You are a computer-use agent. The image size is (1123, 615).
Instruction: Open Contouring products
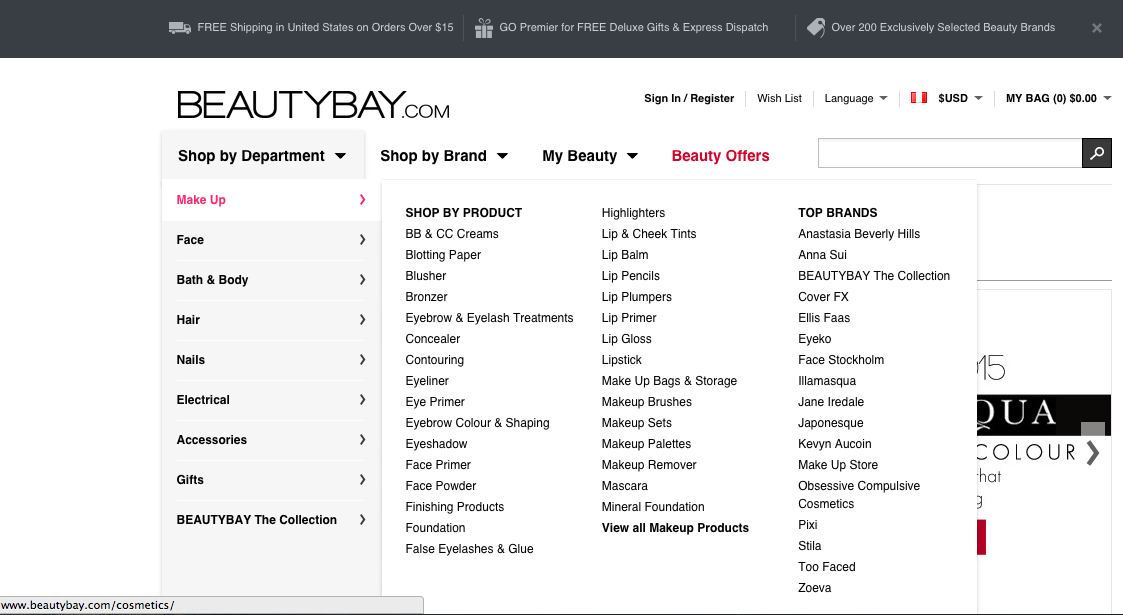435,360
